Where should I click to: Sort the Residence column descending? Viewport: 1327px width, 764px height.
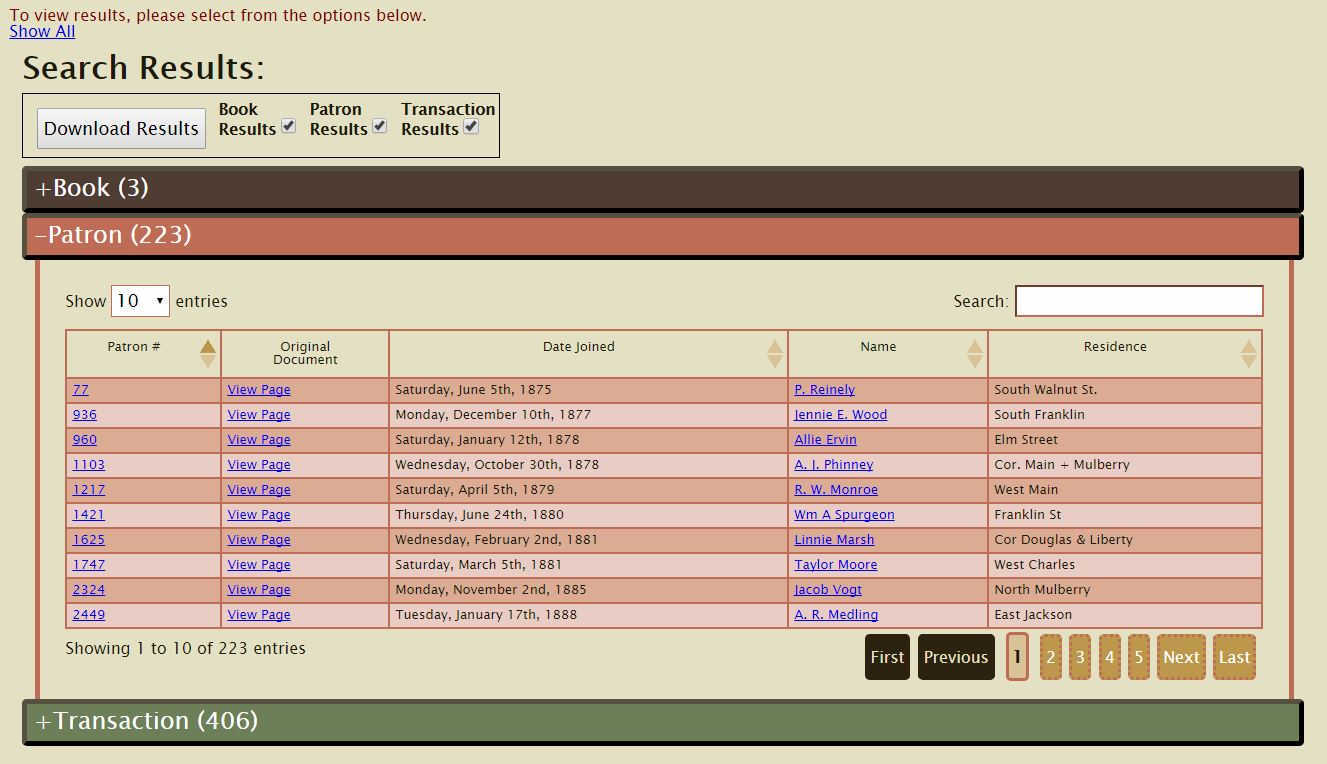coord(1249,359)
